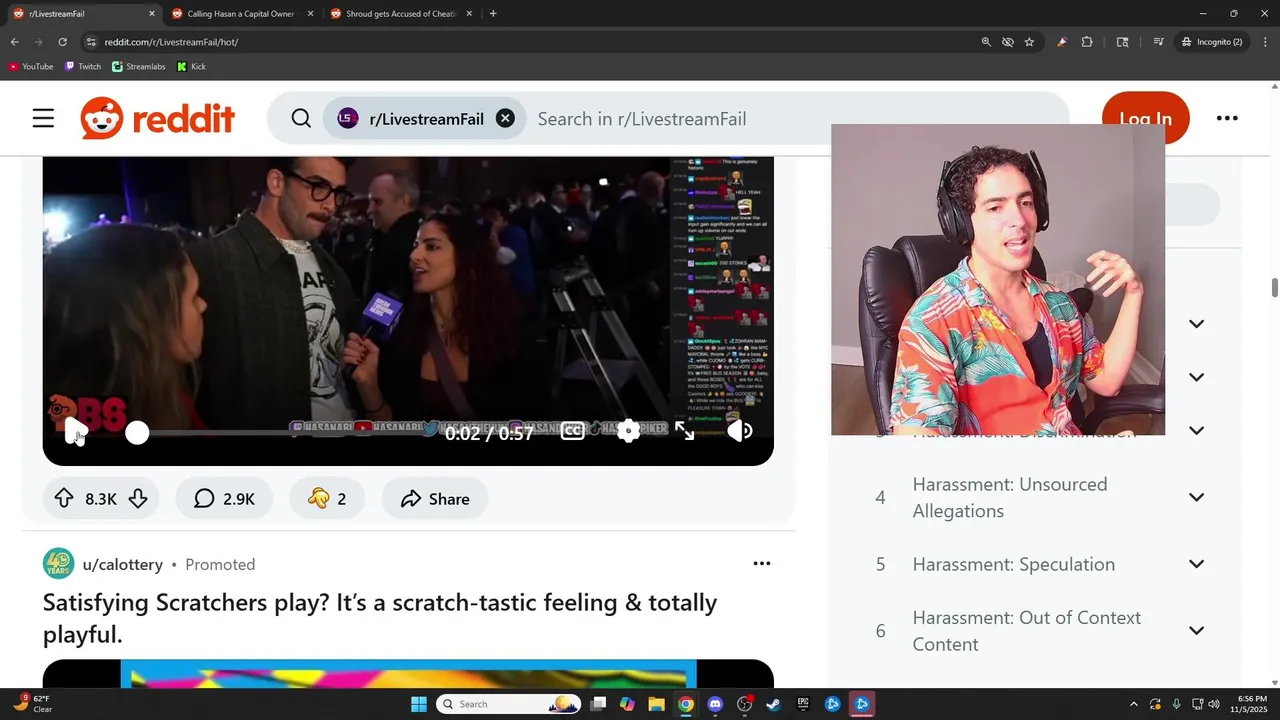Click the search magnifier icon in Reddit
The image size is (1280, 720).
point(301,119)
